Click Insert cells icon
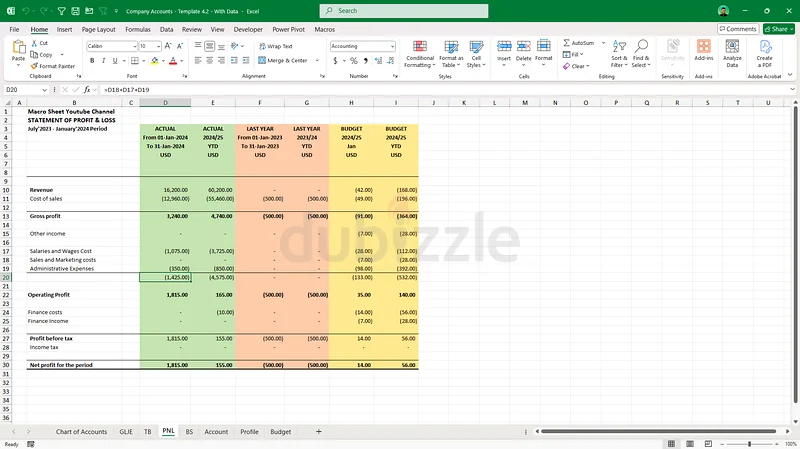This screenshot has width=800, height=449. (x=504, y=47)
